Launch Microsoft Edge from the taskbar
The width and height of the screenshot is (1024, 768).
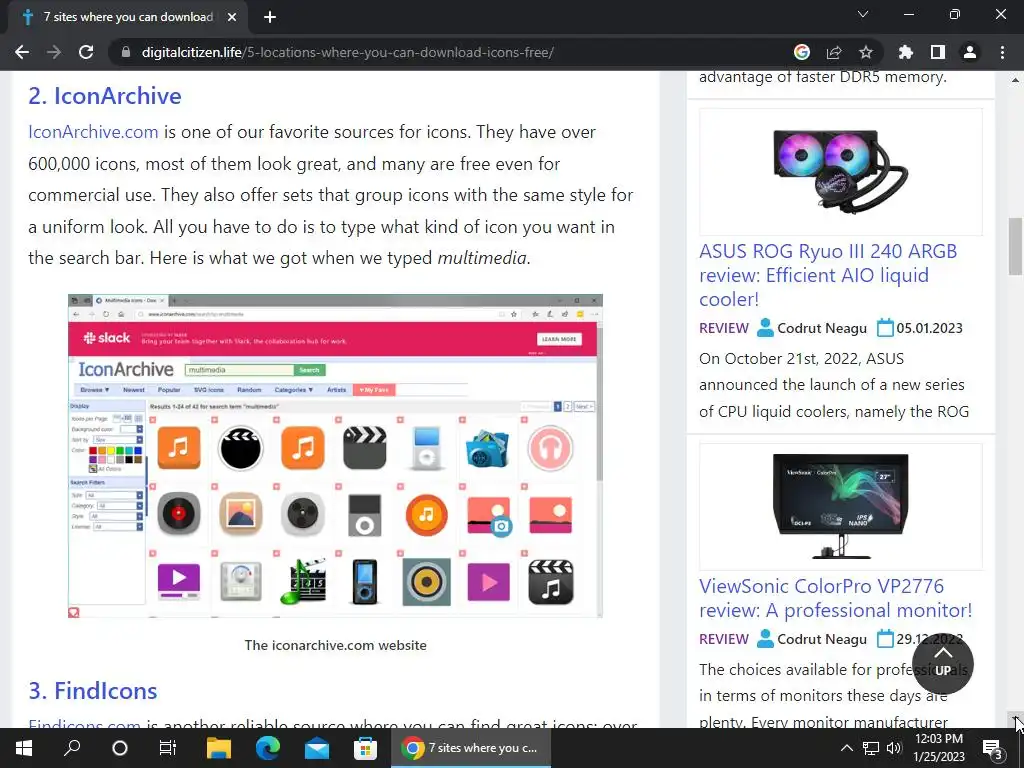pyautogui.click(x=268, y=748)
